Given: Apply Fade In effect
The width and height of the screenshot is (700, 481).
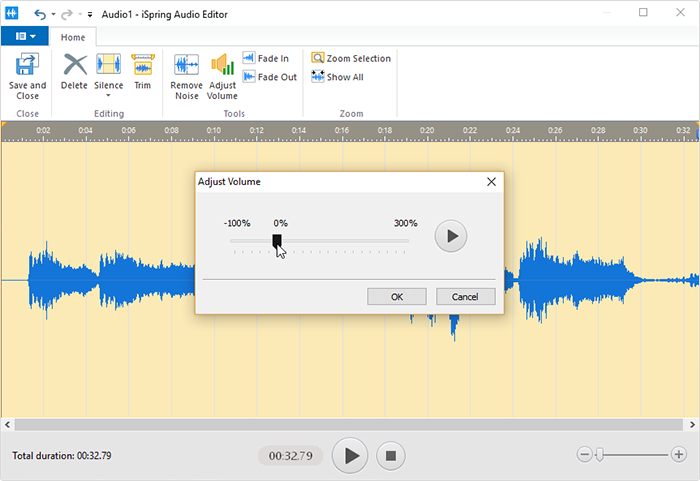Looking at the screenshot, I should click(x=266, y=58).
